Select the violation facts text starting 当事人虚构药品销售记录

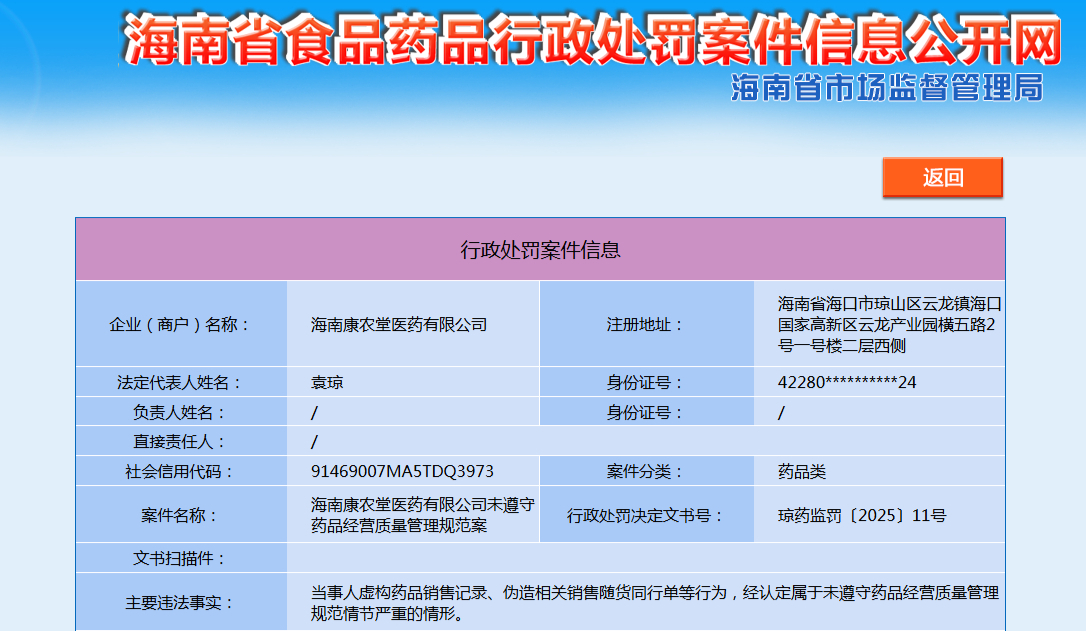coord(655,603)
